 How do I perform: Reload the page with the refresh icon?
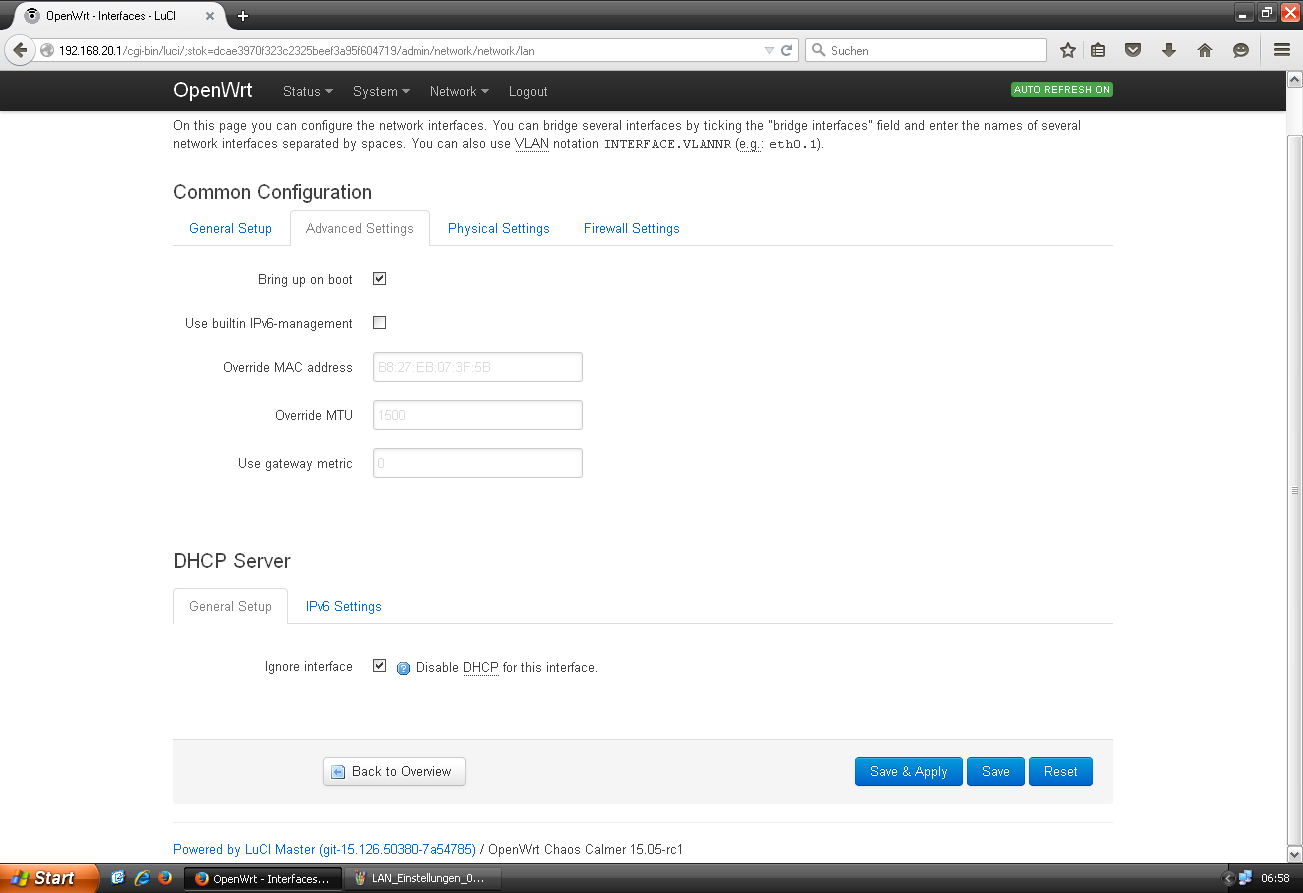[x=787, y=50]
